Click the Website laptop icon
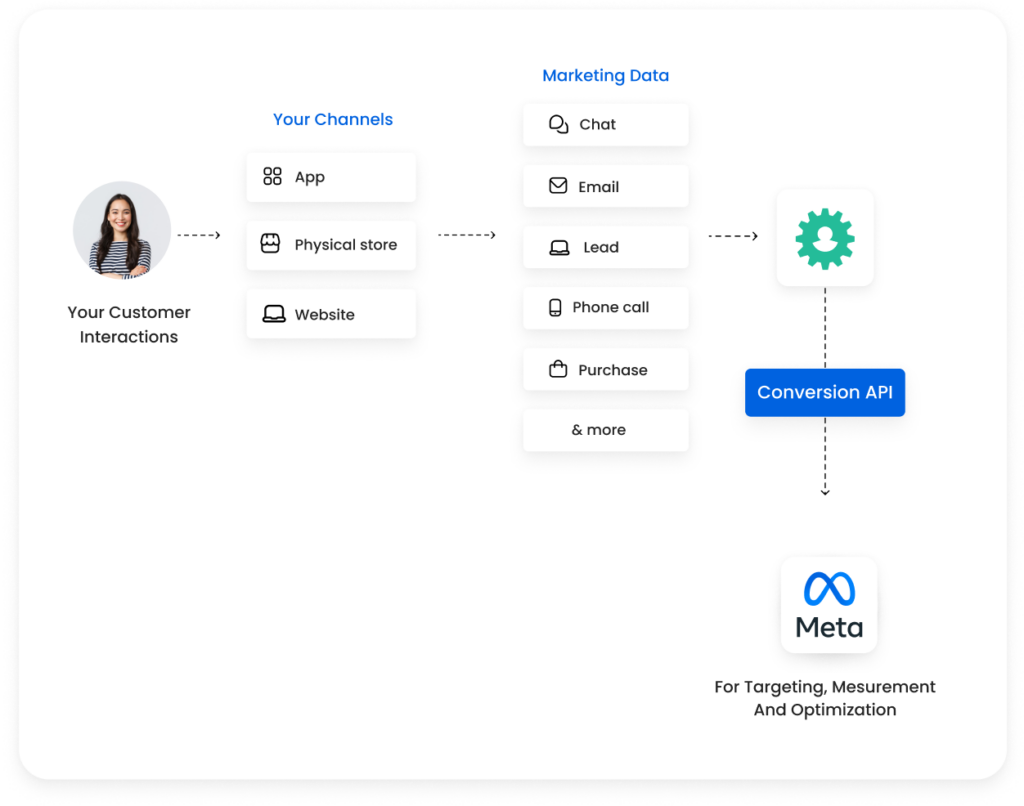Screen dimensions: 1024x806 point(273,314)
